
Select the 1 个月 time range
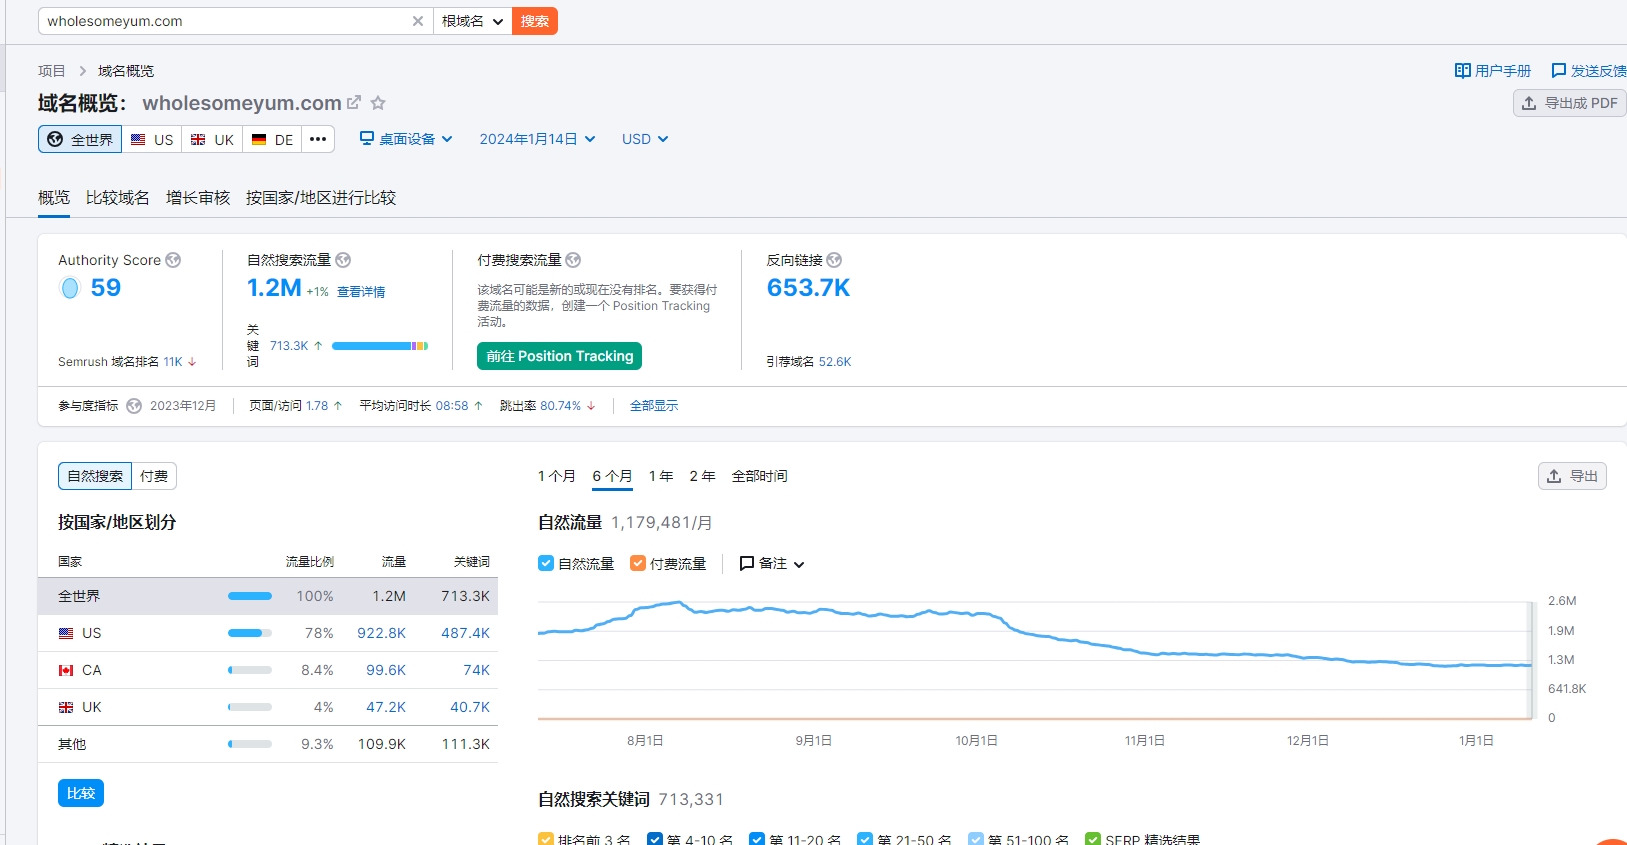pos(557,476)
